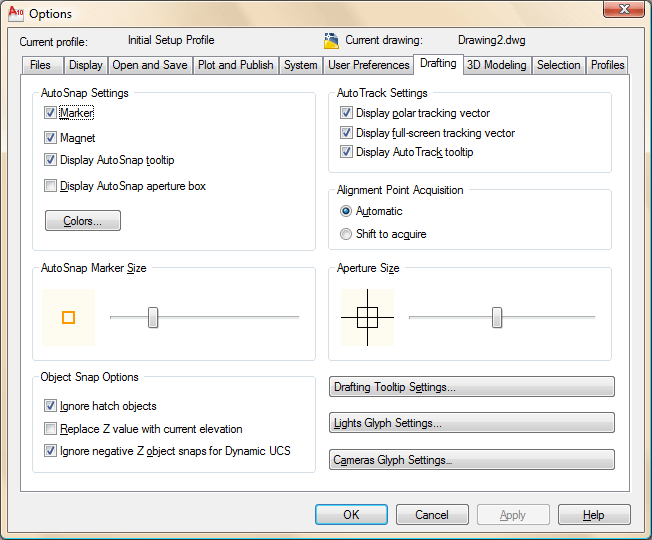Uncheck Ignore hatch objects
Viewport: 652px width, 540px height.
(x=50, y=406)
